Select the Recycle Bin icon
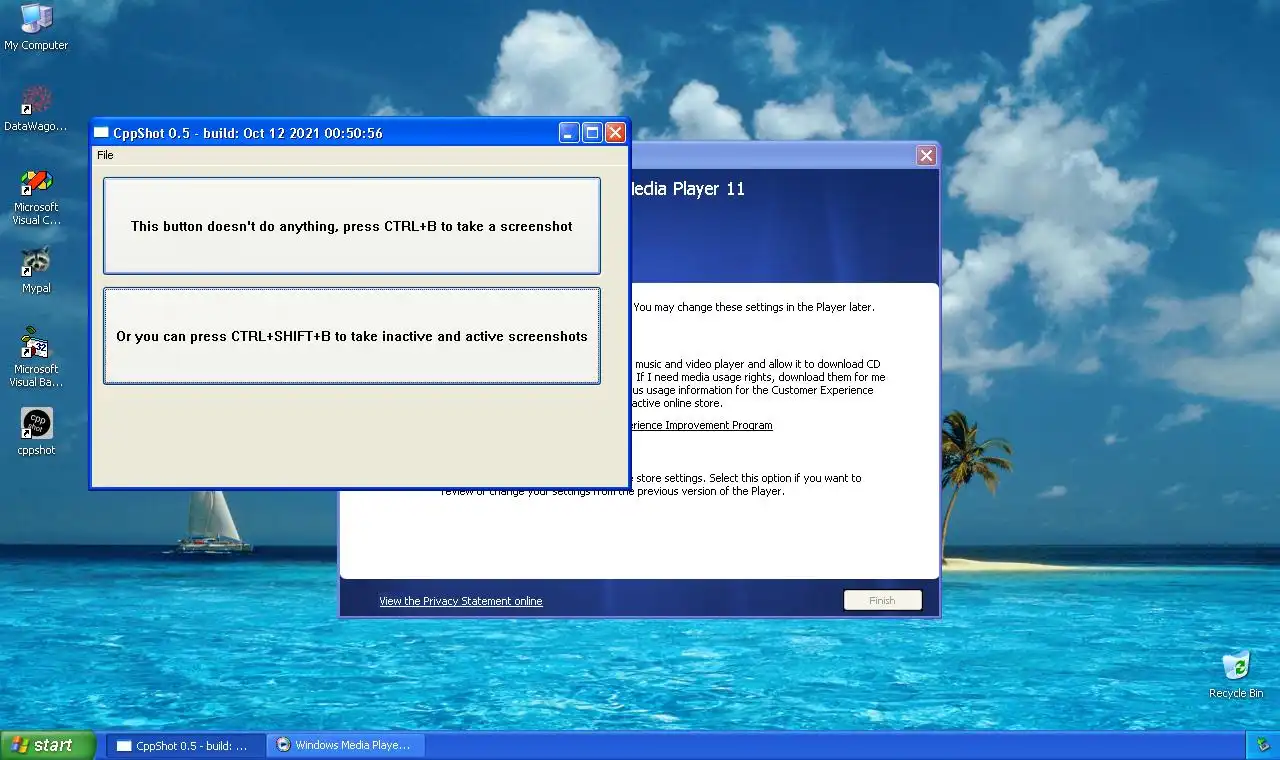 pyautogui.click(x=1236, y=675)
